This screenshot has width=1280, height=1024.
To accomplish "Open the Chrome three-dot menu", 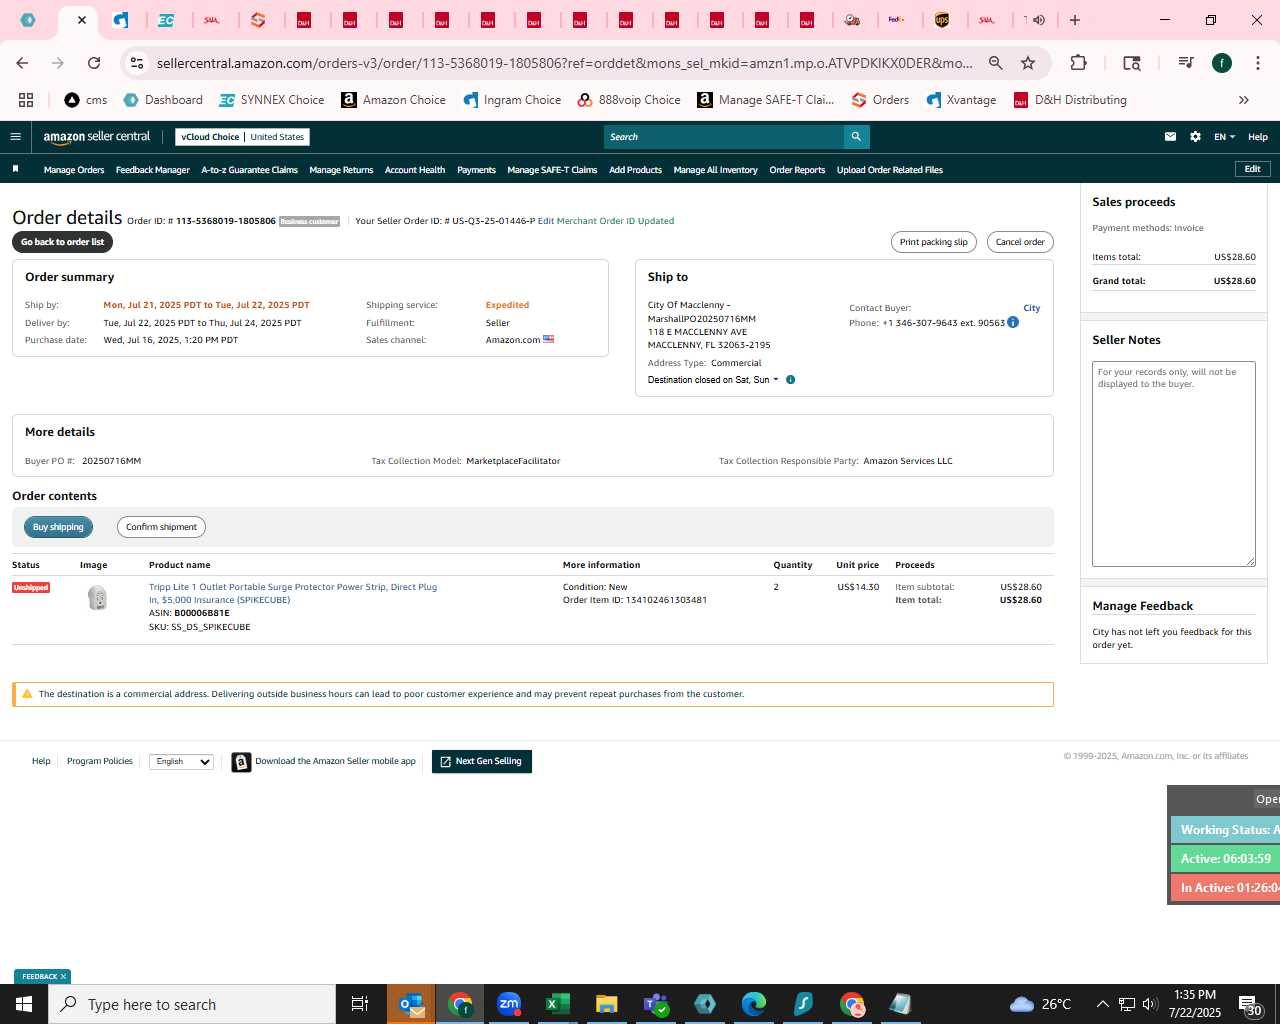I will 1257,63.
